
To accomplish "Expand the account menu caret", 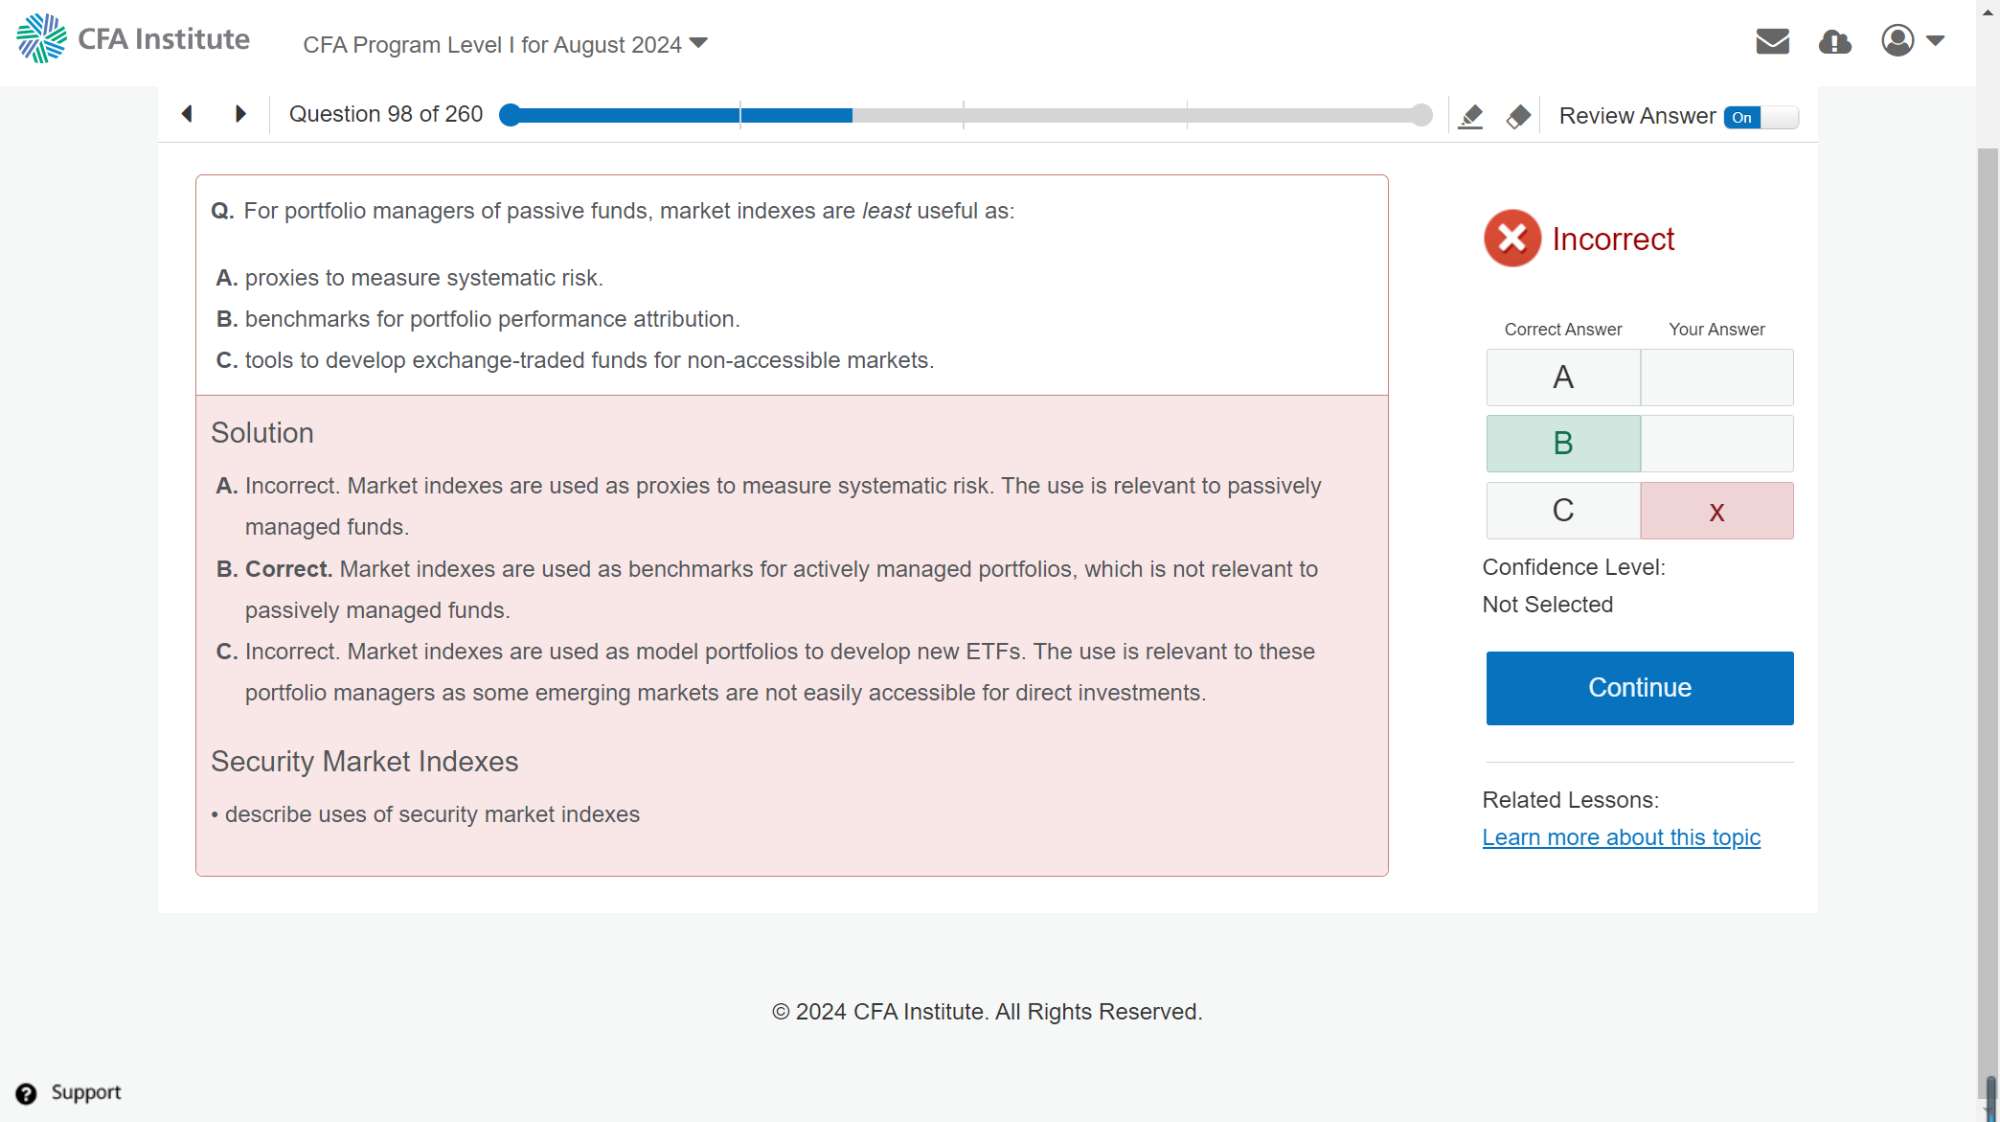I will coord(1935,41).
